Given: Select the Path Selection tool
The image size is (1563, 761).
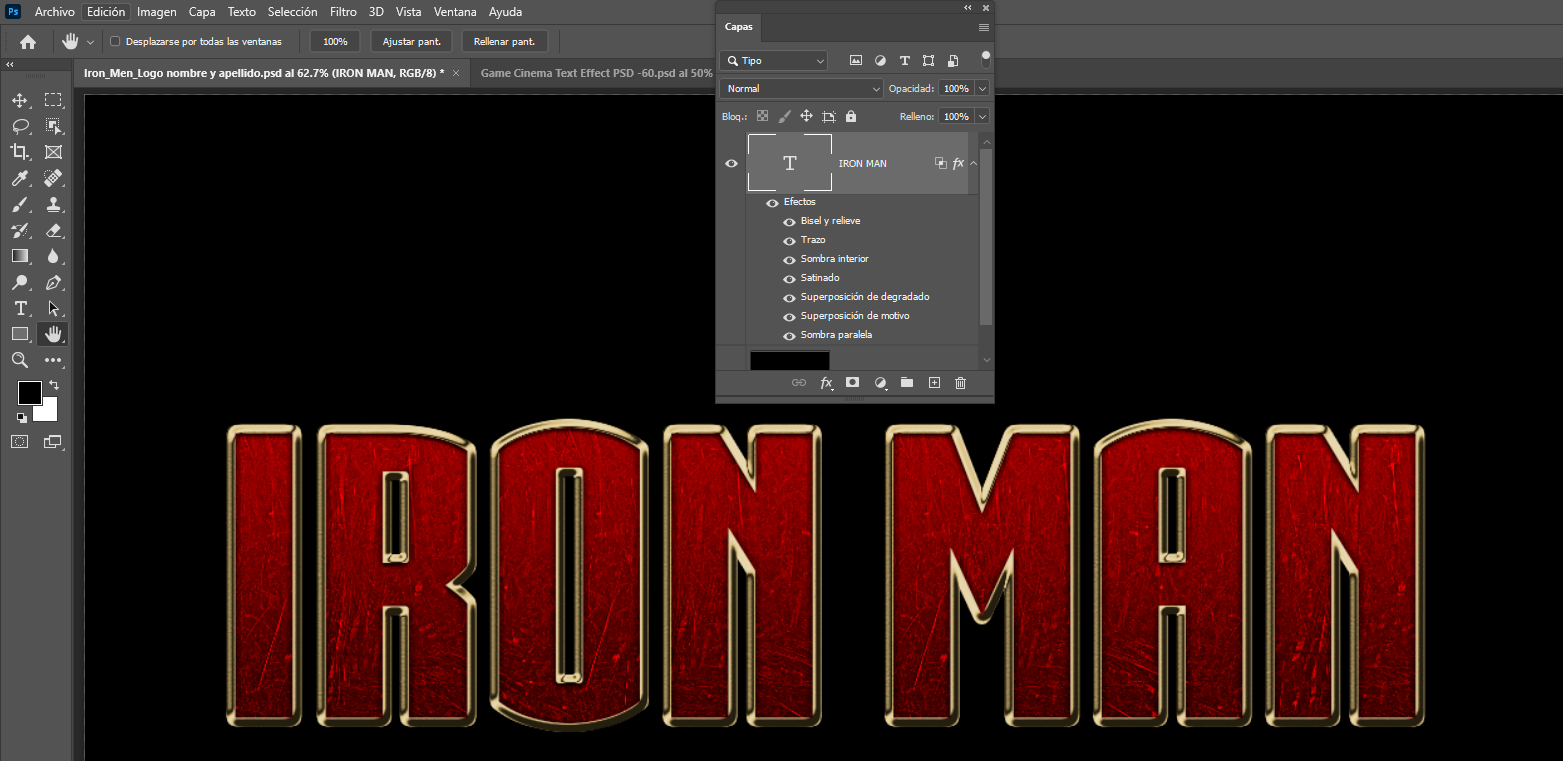Looking at the screenshot, I should click(x=53, y=308).
